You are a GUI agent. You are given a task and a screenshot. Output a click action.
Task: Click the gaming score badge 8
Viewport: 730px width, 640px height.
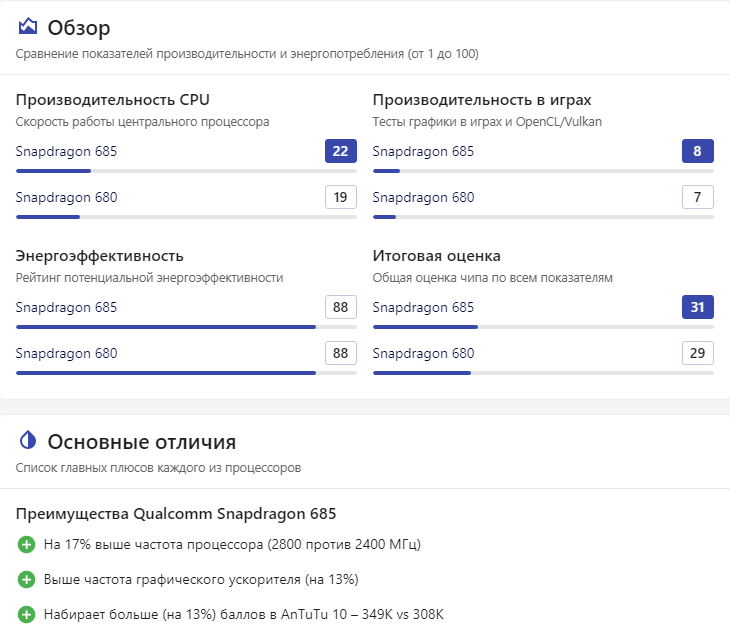tap(698, 151)
